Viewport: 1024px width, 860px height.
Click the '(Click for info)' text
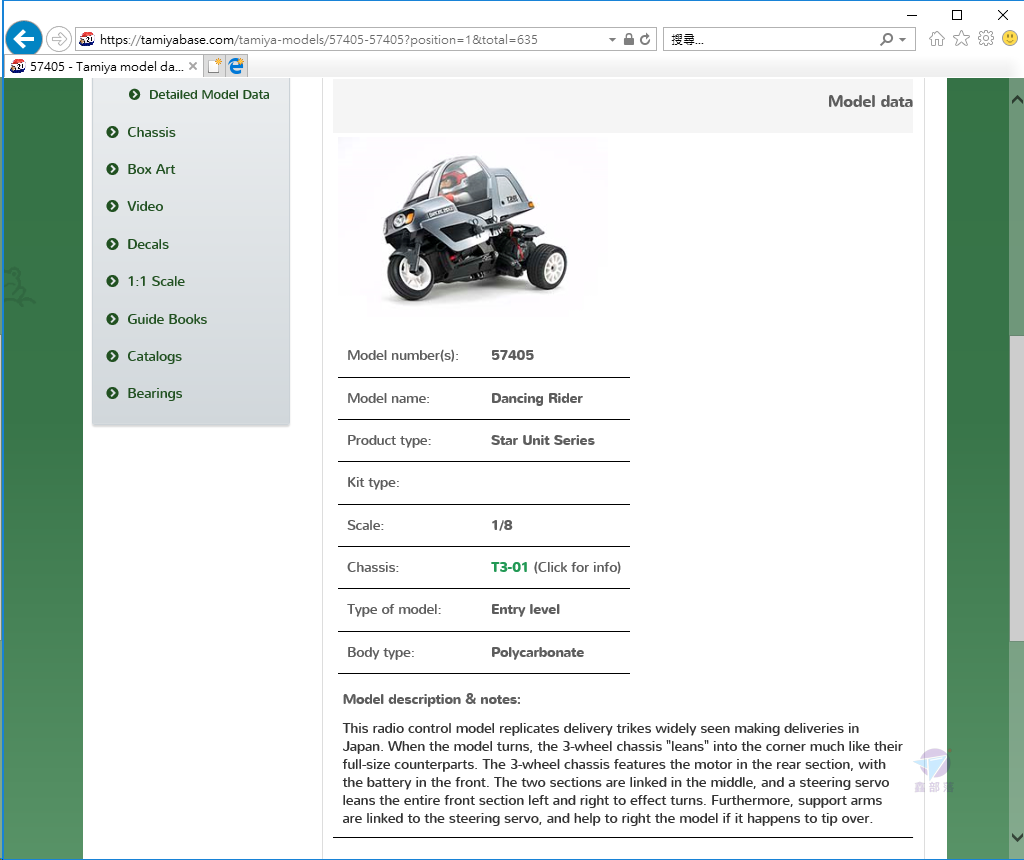[577, 567]
